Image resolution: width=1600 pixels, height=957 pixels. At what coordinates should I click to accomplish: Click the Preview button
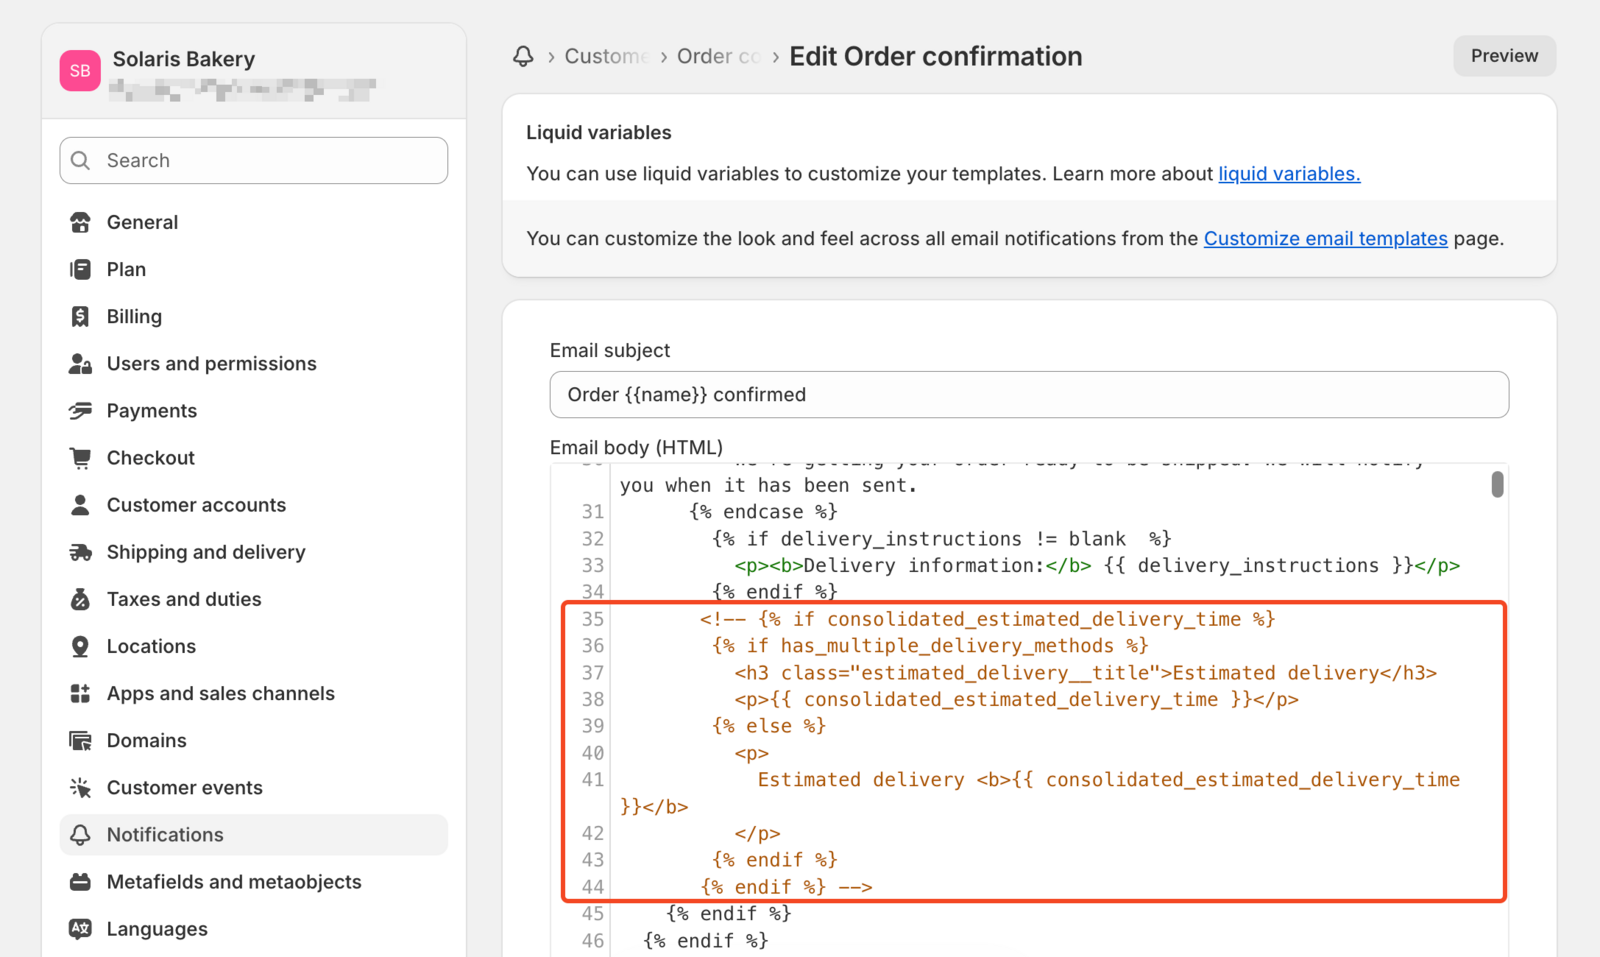coord(1504,56)
